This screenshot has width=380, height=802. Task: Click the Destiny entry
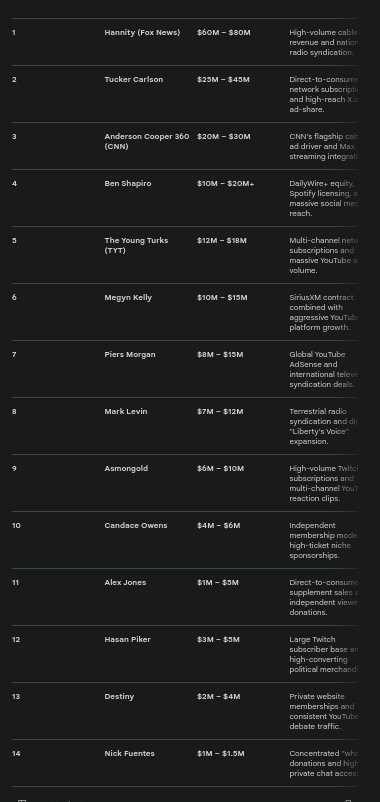[x=119, y=696]
